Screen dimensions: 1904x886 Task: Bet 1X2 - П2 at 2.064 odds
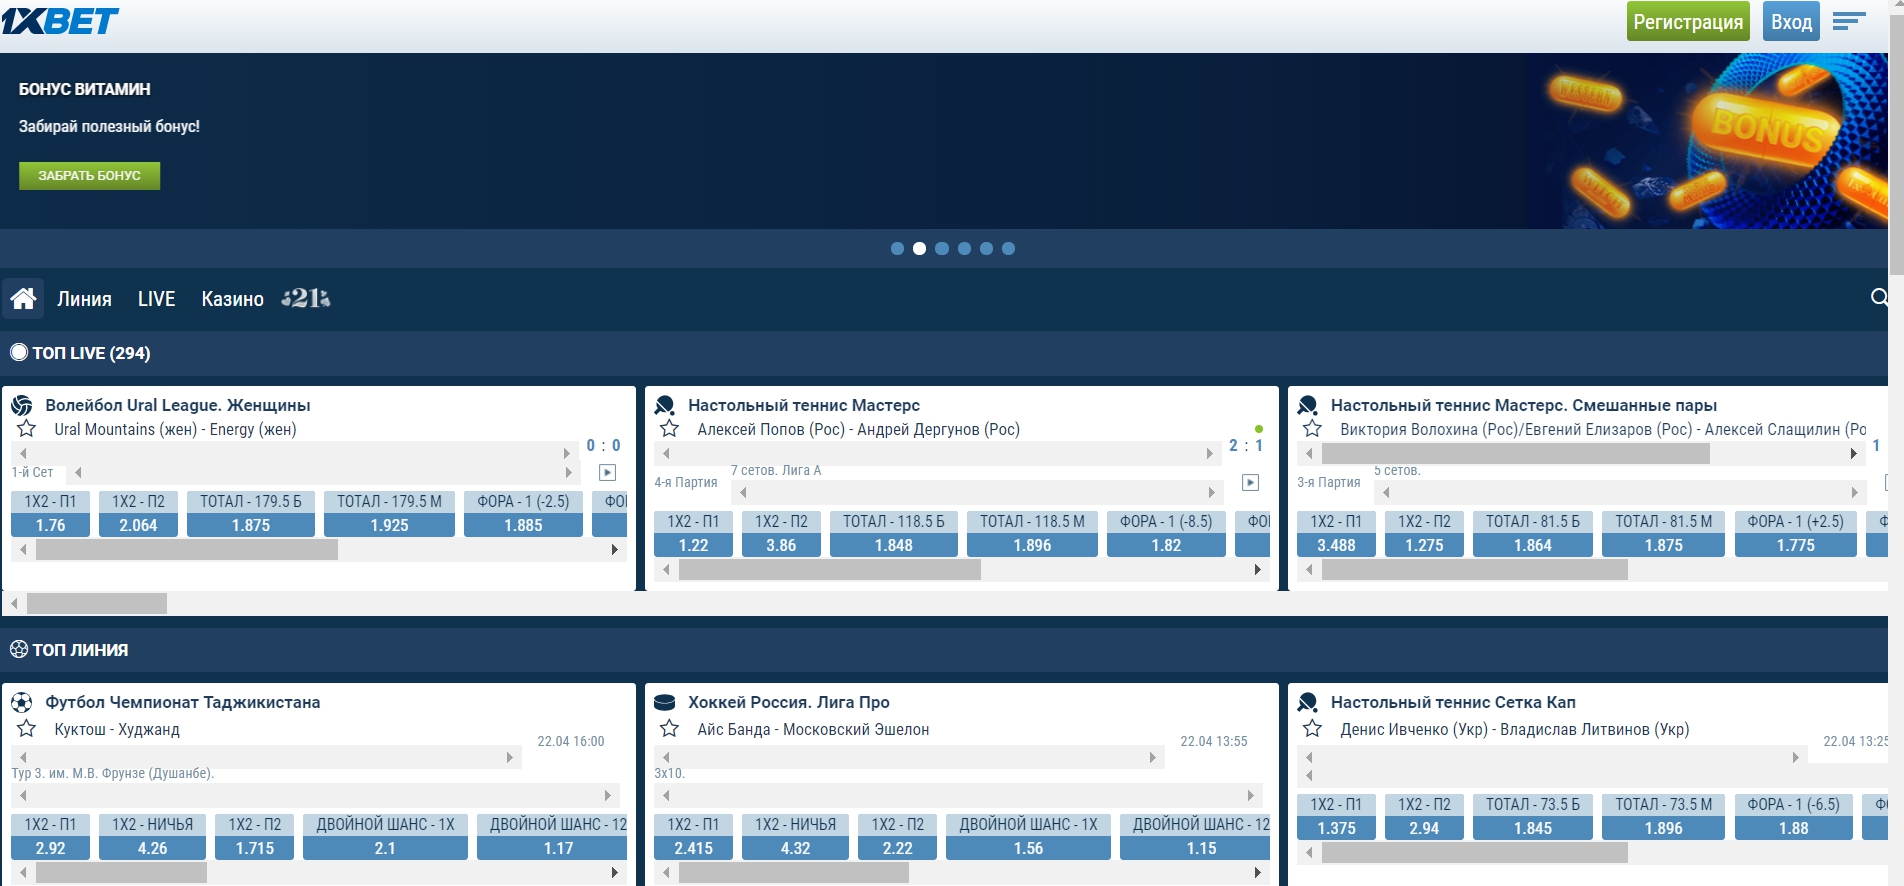[x=138, y=514]
